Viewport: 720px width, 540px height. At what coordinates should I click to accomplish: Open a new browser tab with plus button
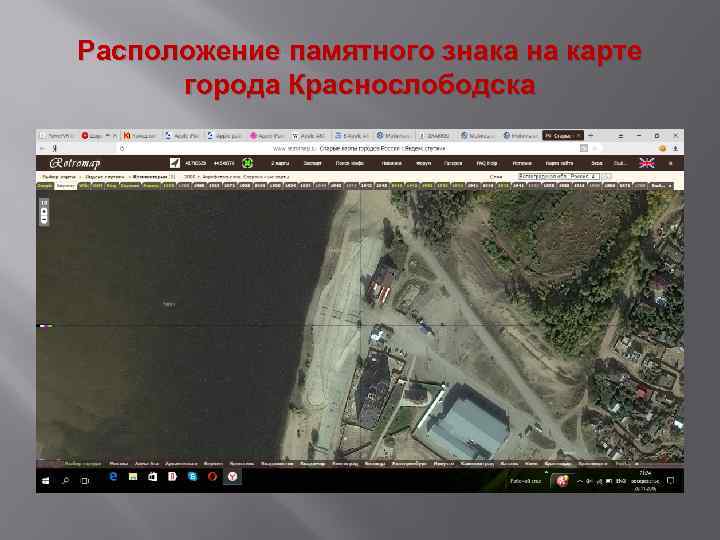point(591,136)
